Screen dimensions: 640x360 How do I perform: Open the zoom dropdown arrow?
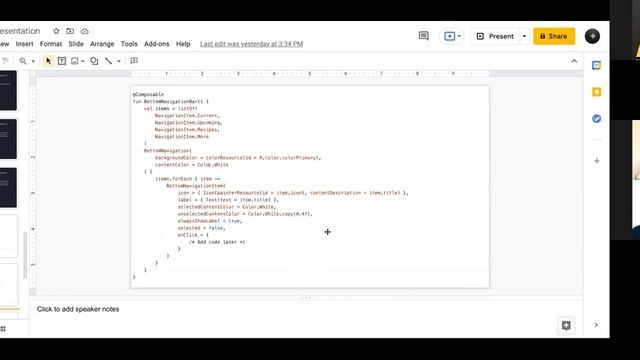click(x=33, y=61)
